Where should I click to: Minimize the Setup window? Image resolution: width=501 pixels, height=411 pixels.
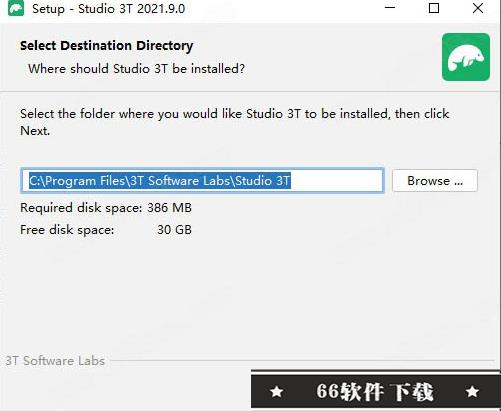(390, 8)
